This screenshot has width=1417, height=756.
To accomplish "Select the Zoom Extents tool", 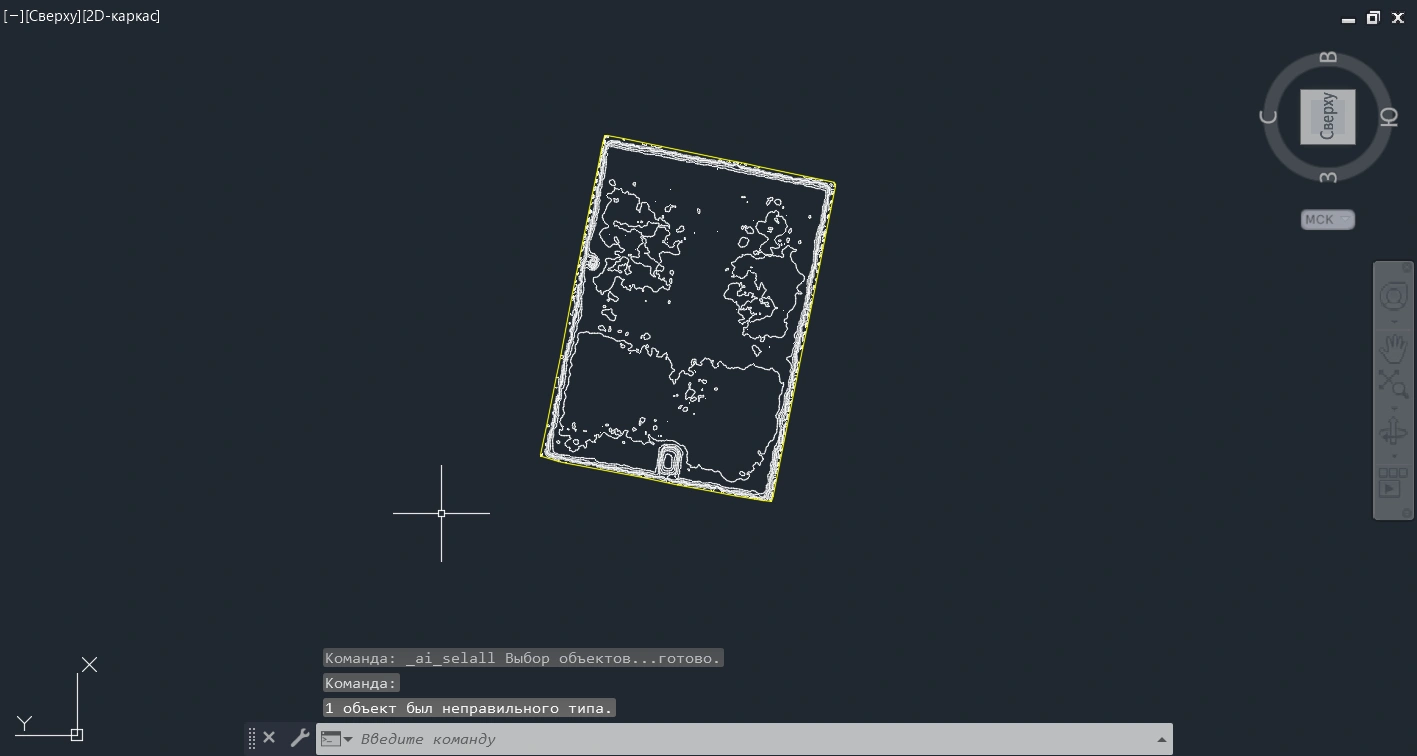I will [1393, 383].
